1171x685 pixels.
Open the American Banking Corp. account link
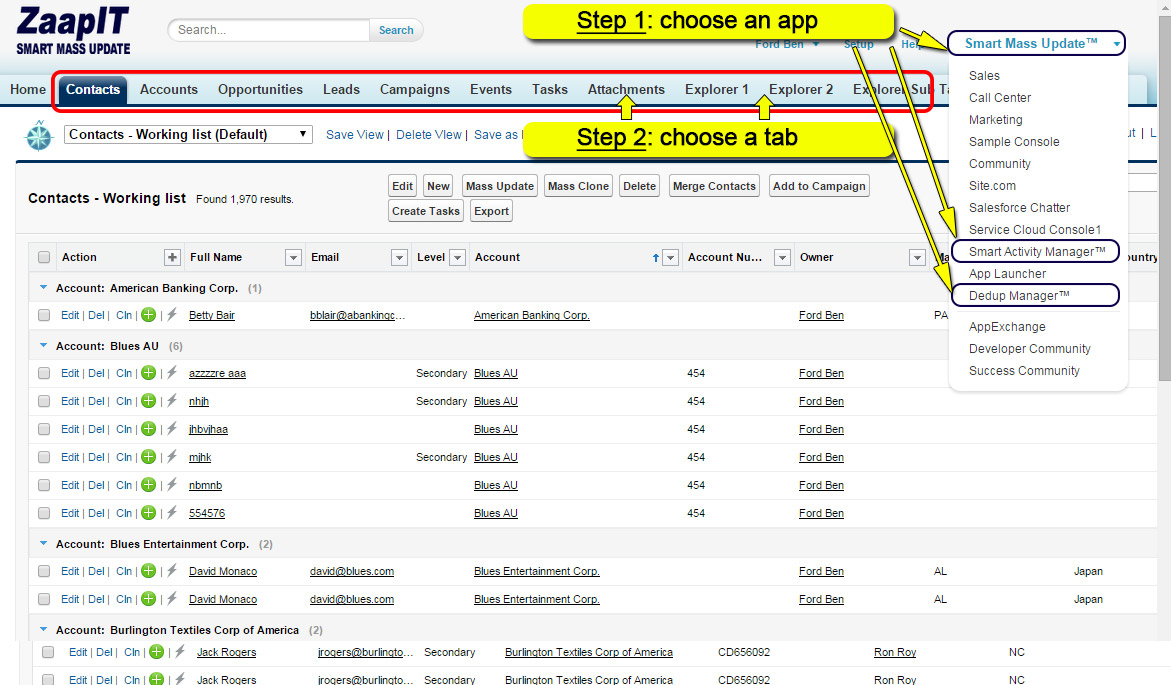[531, 315]
